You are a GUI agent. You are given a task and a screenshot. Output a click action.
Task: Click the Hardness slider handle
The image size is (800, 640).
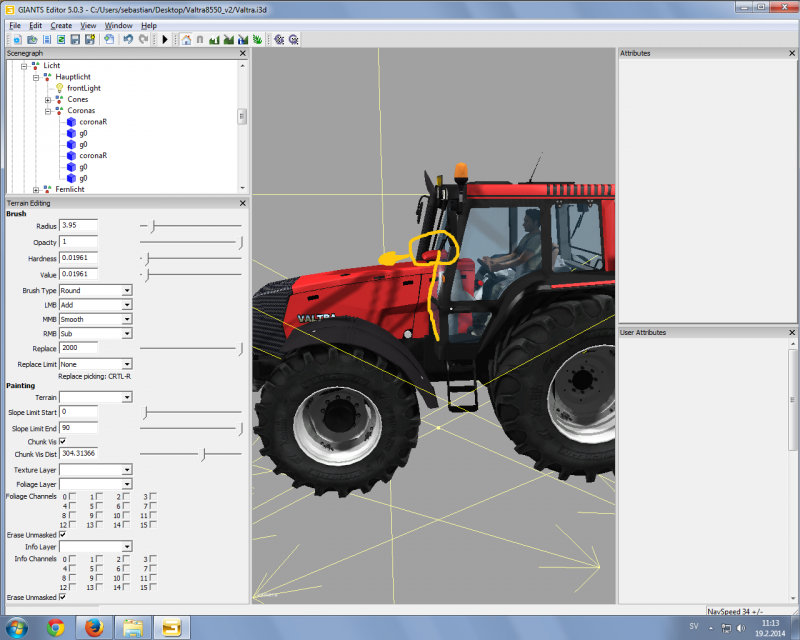tap(147, 259)
